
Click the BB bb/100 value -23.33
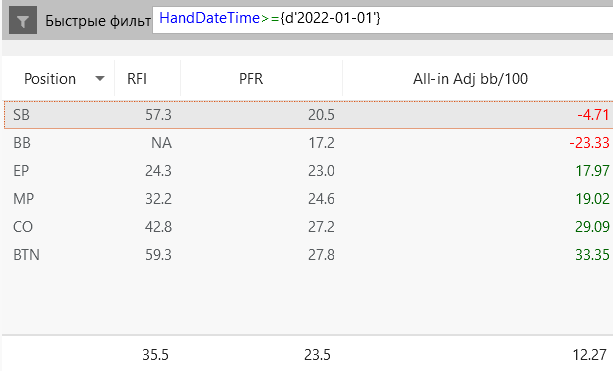click(x=590, y=143)
